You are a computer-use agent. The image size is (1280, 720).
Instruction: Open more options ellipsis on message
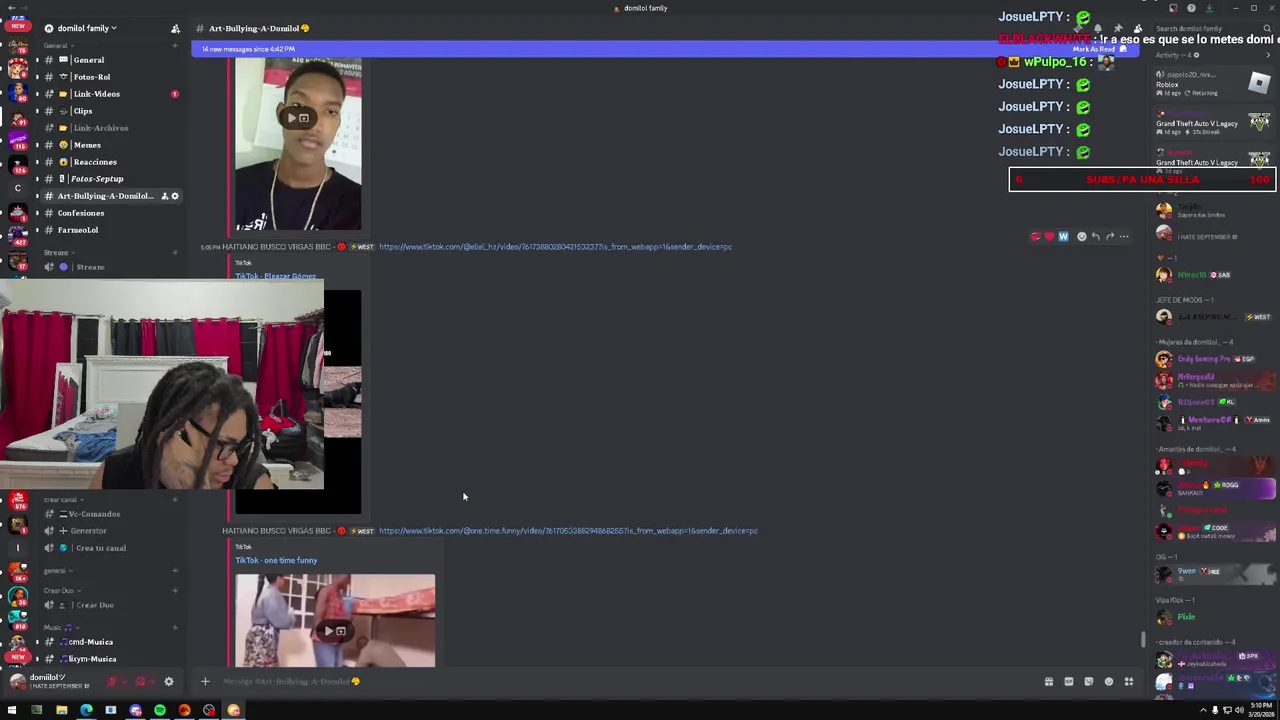1124,237
